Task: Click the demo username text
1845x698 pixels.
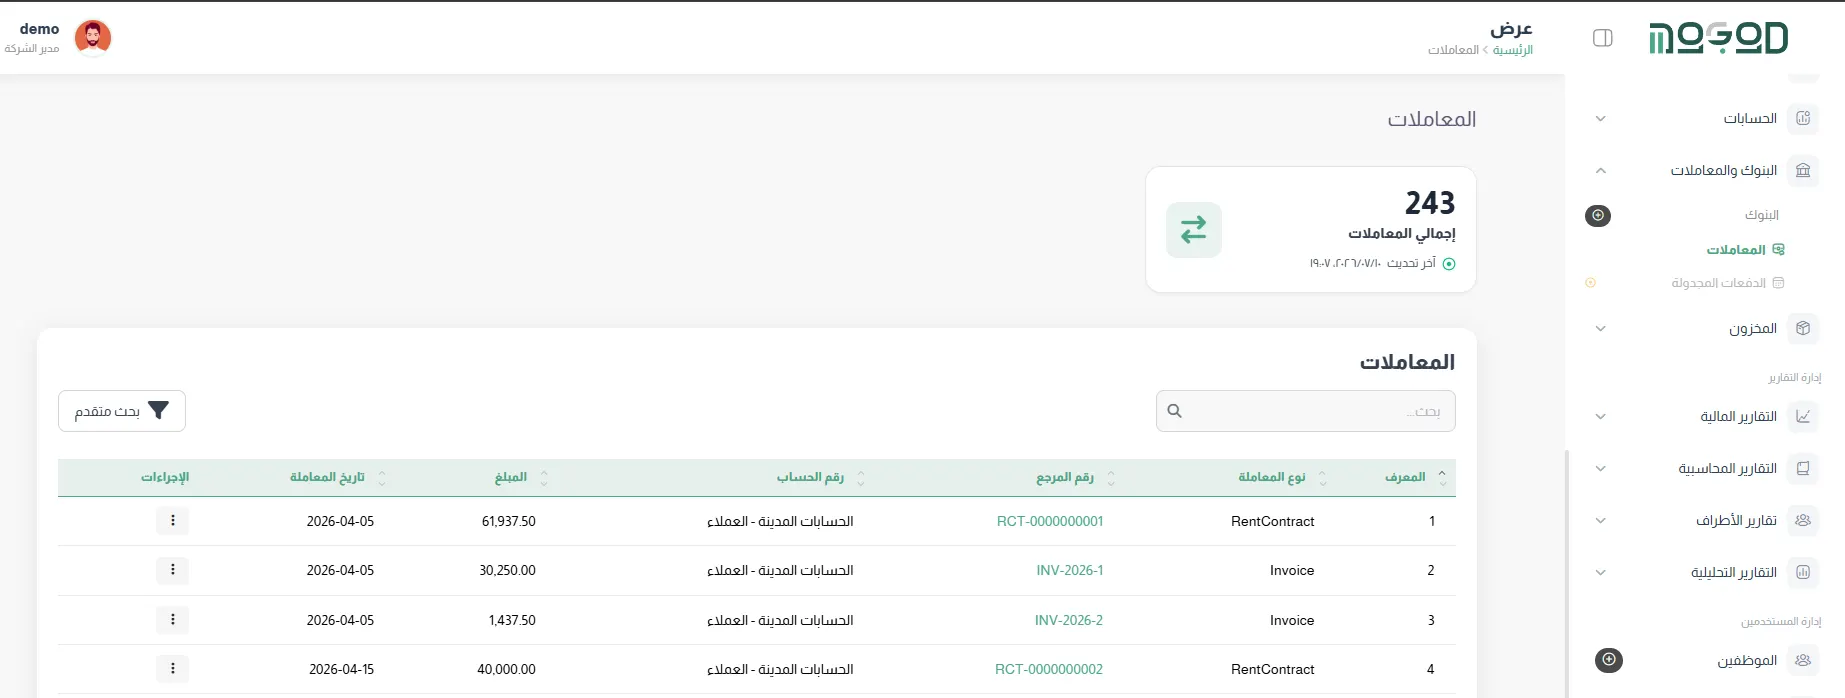Action: click(x=39, y=29)
